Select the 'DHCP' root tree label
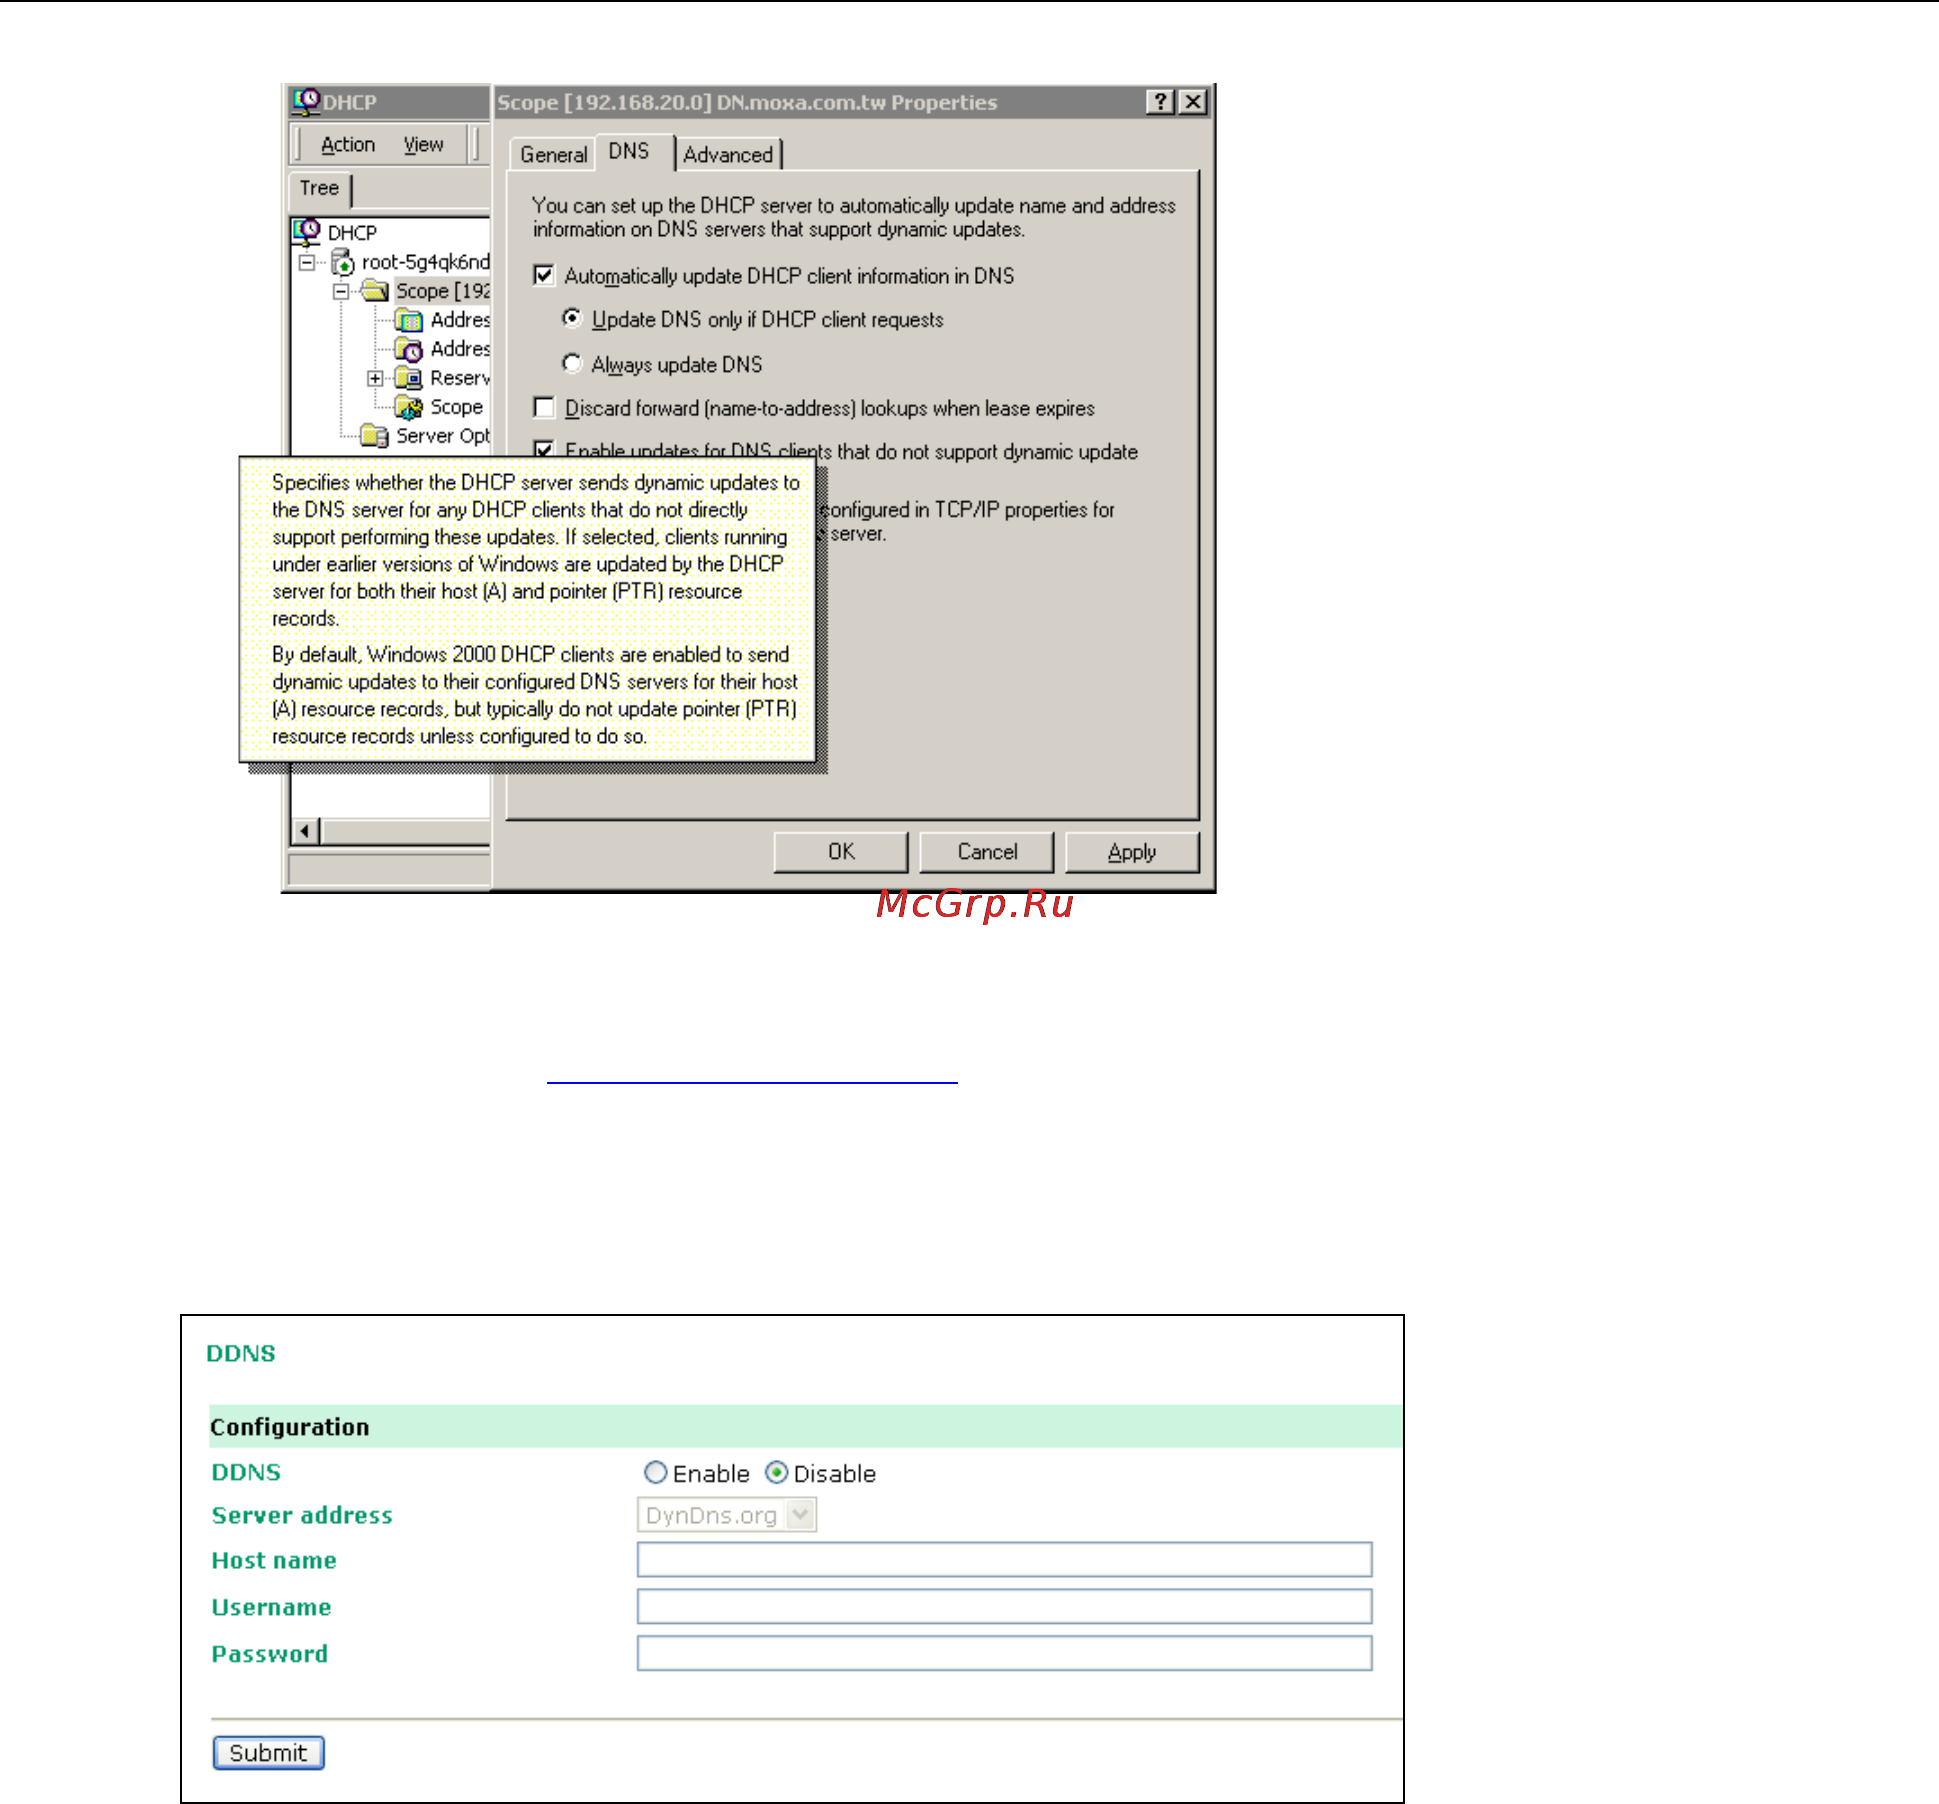1939x1804 pixels. point(352,232)
